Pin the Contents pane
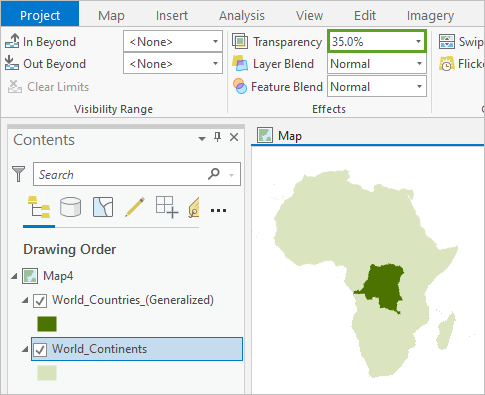This screenshot has height=395, width=485. pyautogui.click(x=217, y=137)
